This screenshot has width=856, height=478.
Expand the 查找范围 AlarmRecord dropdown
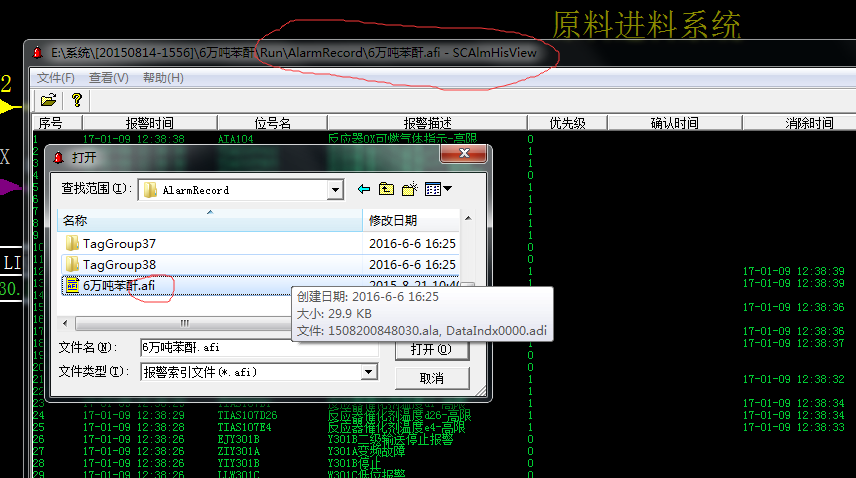point(334,190)
